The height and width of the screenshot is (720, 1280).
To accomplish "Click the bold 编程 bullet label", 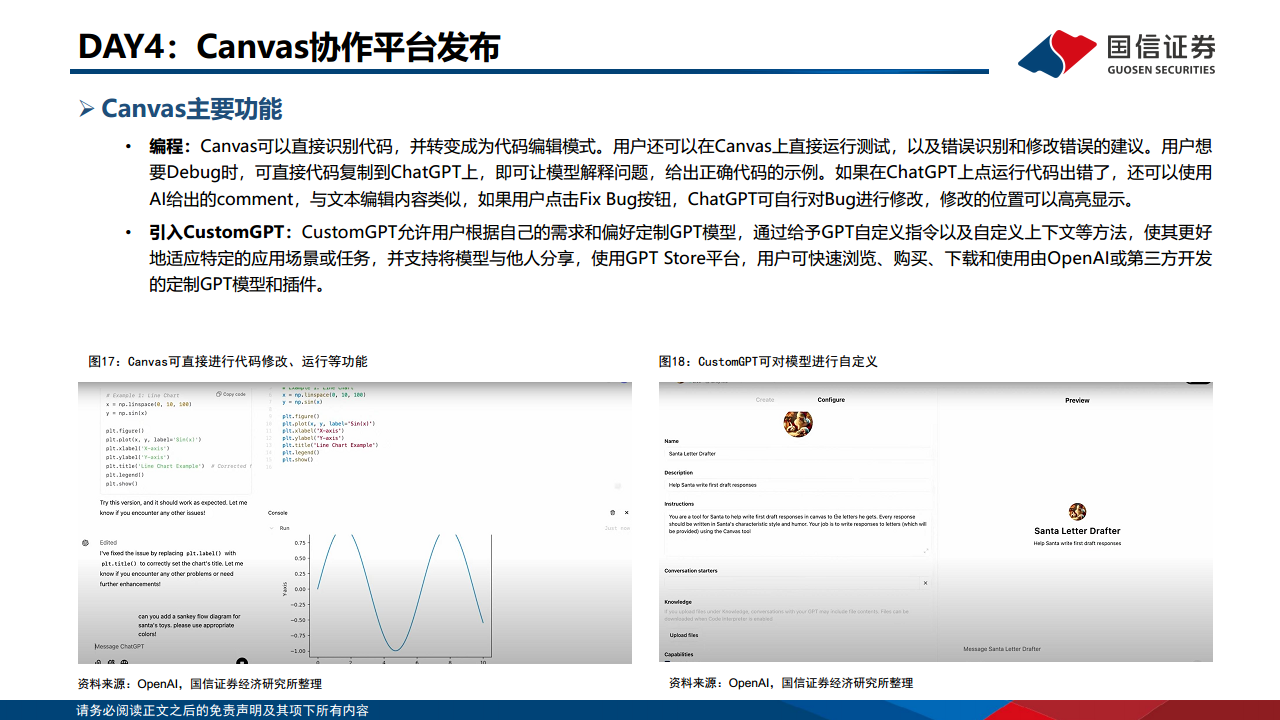I will [167, 147].
